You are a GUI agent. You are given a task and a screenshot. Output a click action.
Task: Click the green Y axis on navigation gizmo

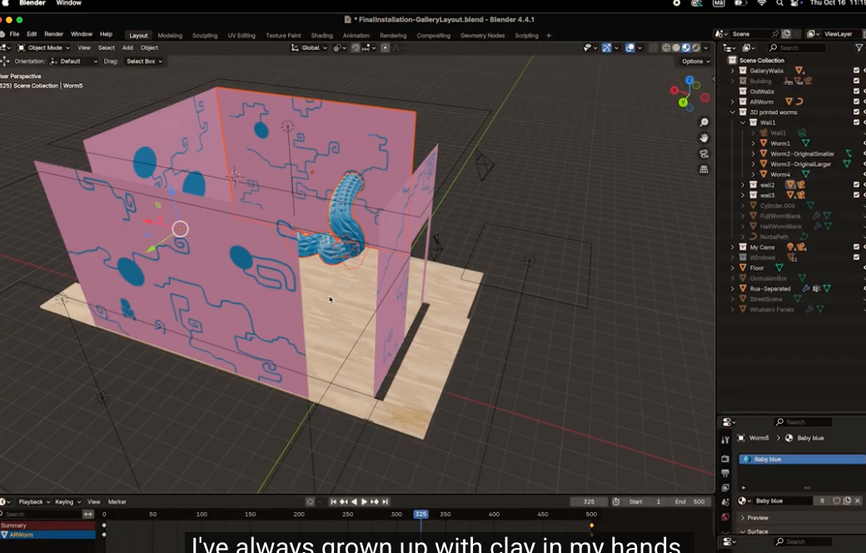(683, 102)
